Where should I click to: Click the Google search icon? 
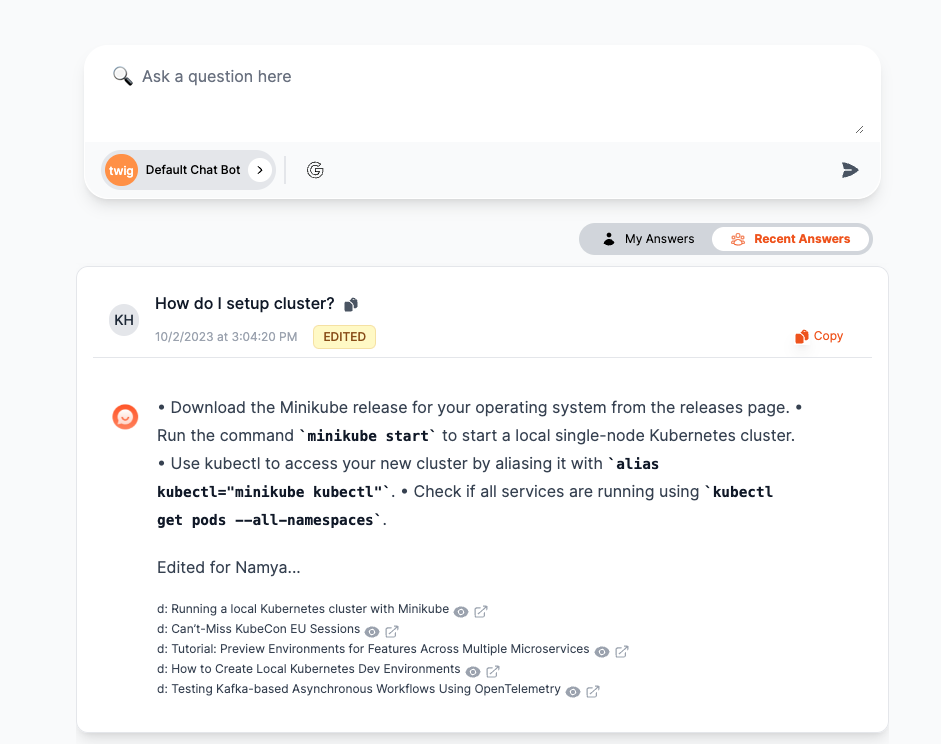click(x=315, y=170)
